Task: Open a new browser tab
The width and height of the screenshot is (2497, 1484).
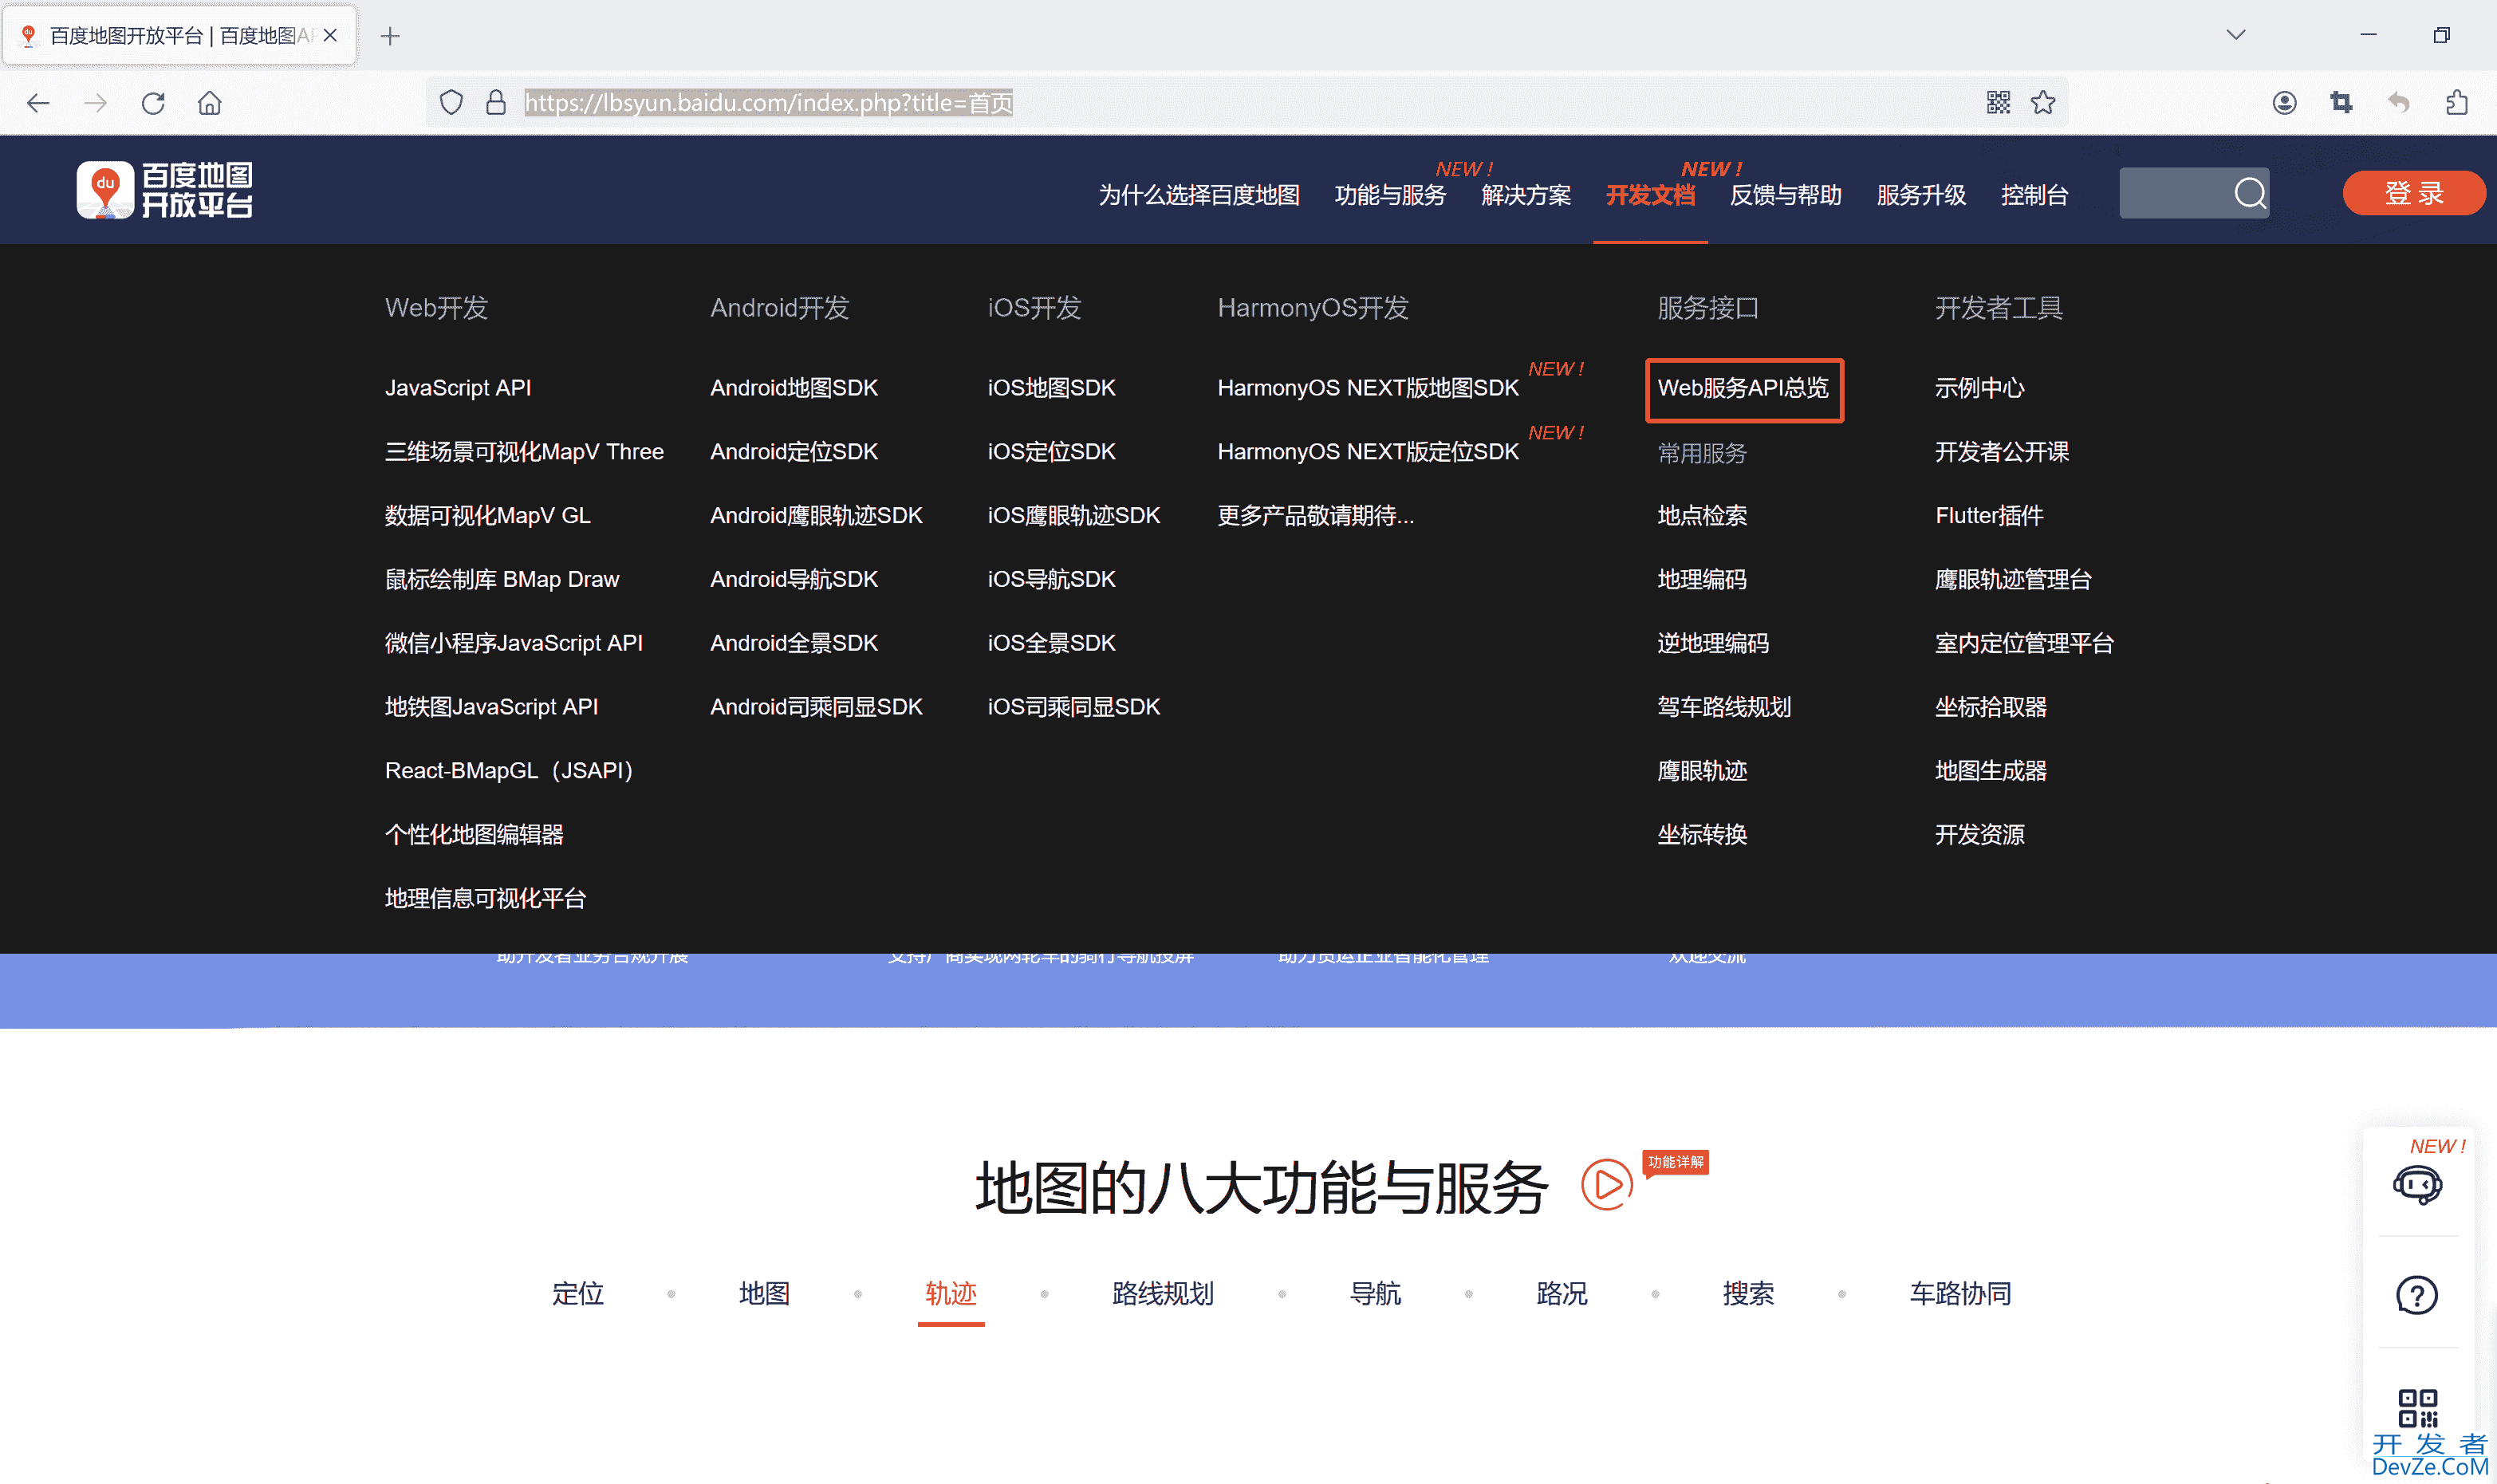Action: coord(390,36)
